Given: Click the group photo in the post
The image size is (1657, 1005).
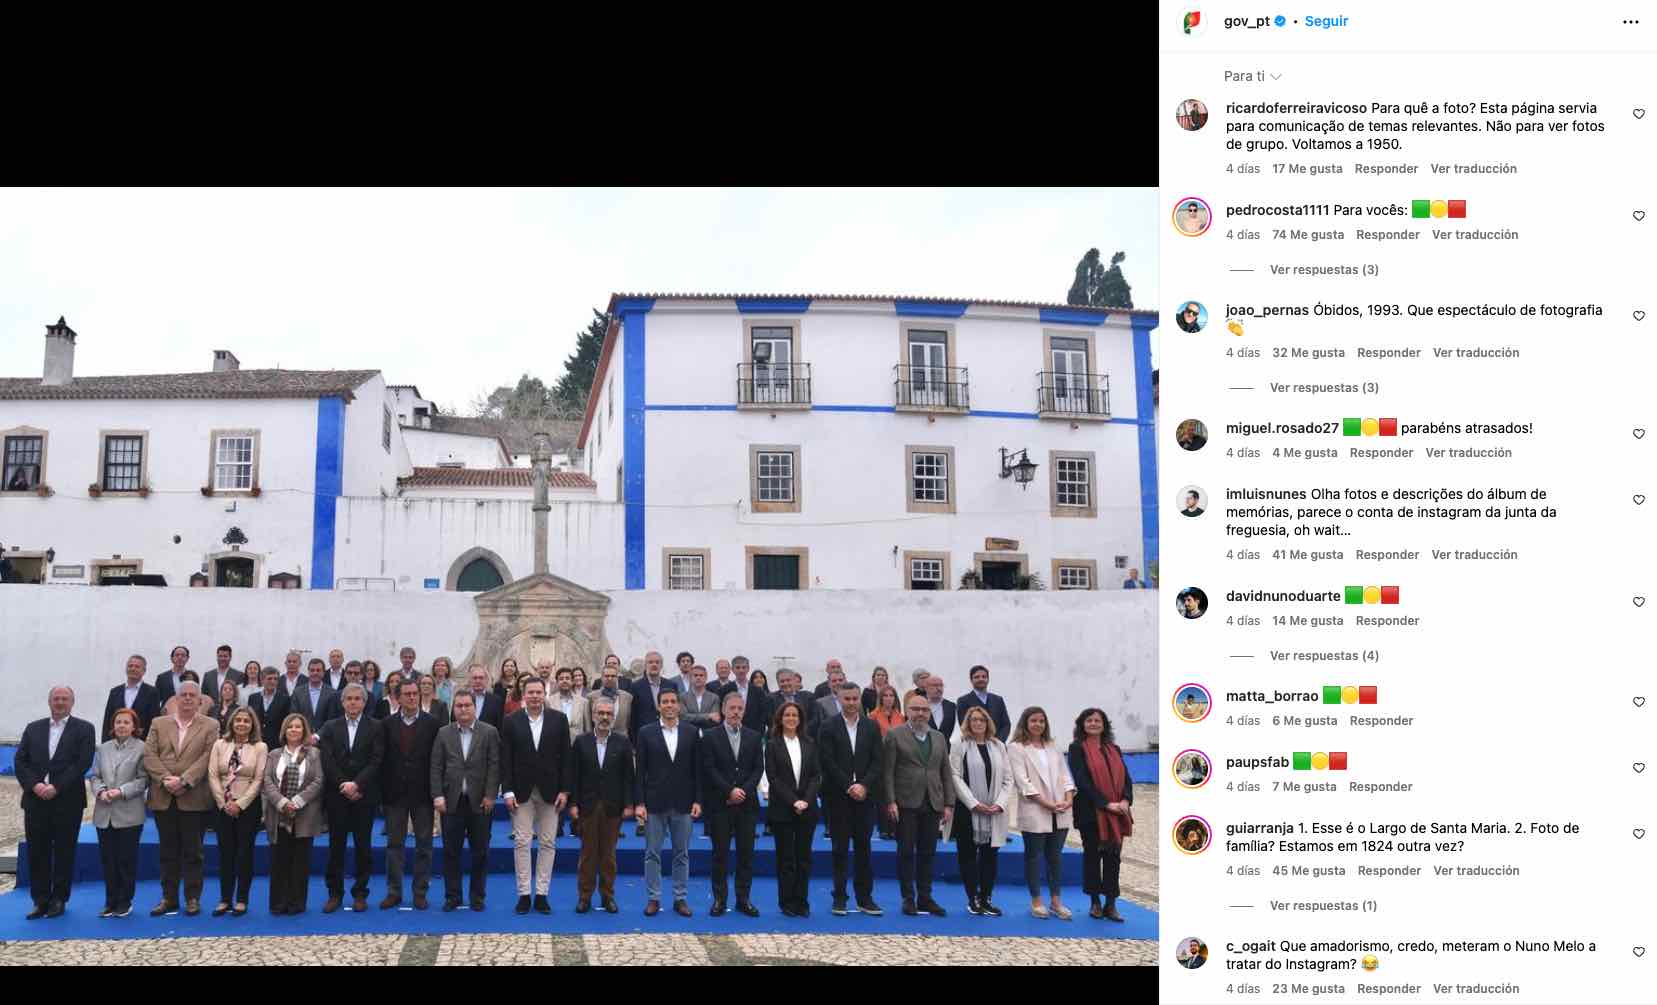Looking at the screenshot, I should click(579, 576).
